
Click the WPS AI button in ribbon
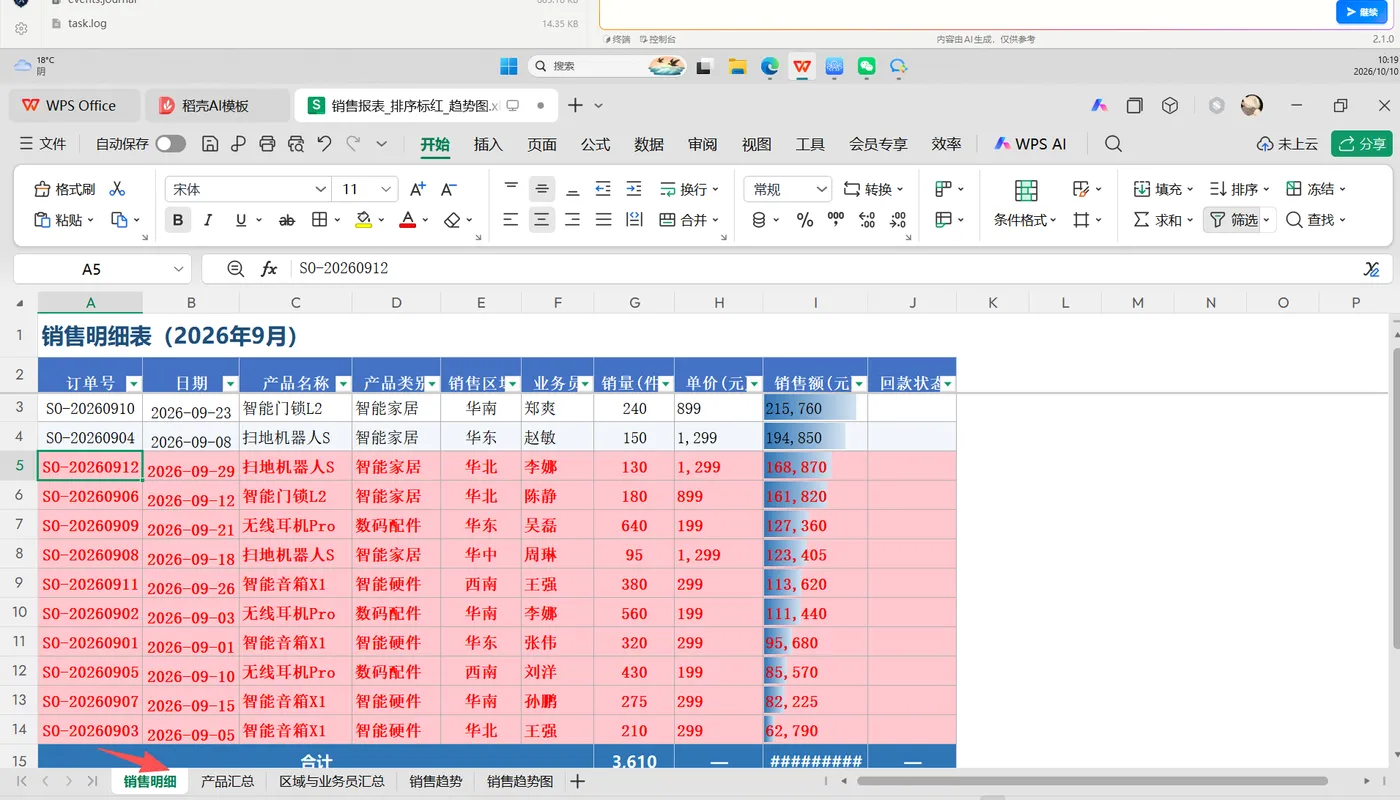[x=1030, y=144]
